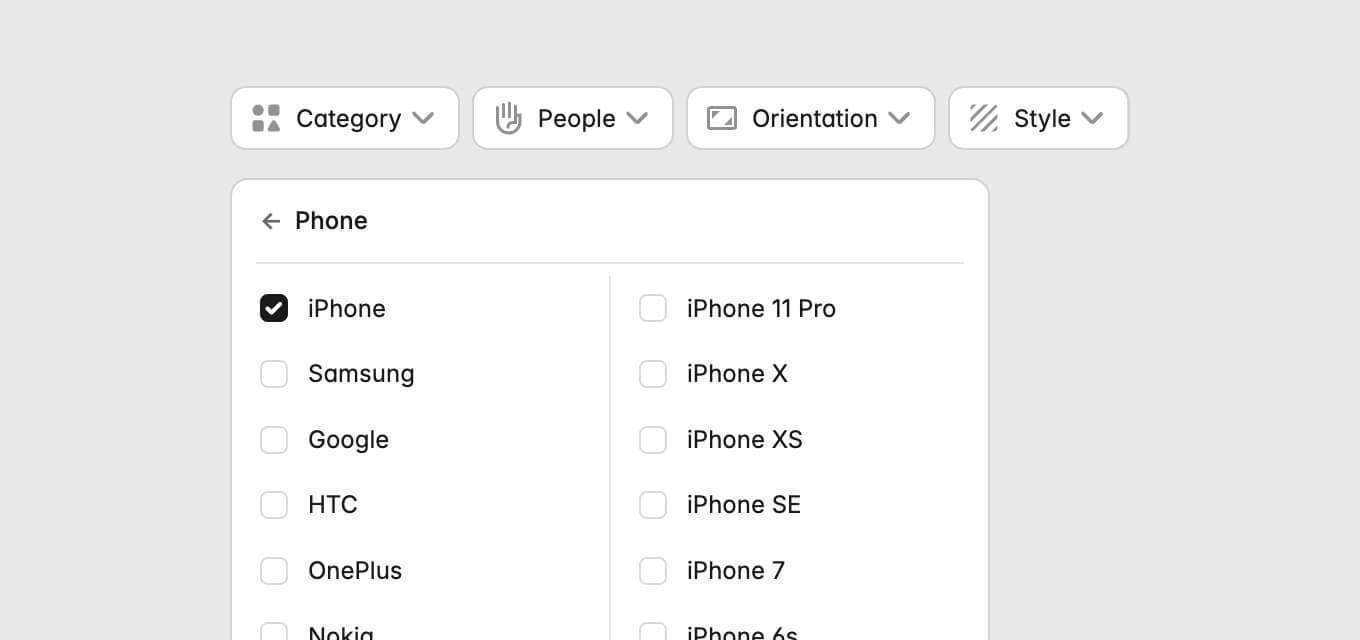This screenshot has height=640, width=1360.
Task: Check the Samsung checkbox
Action: (274, 373)
